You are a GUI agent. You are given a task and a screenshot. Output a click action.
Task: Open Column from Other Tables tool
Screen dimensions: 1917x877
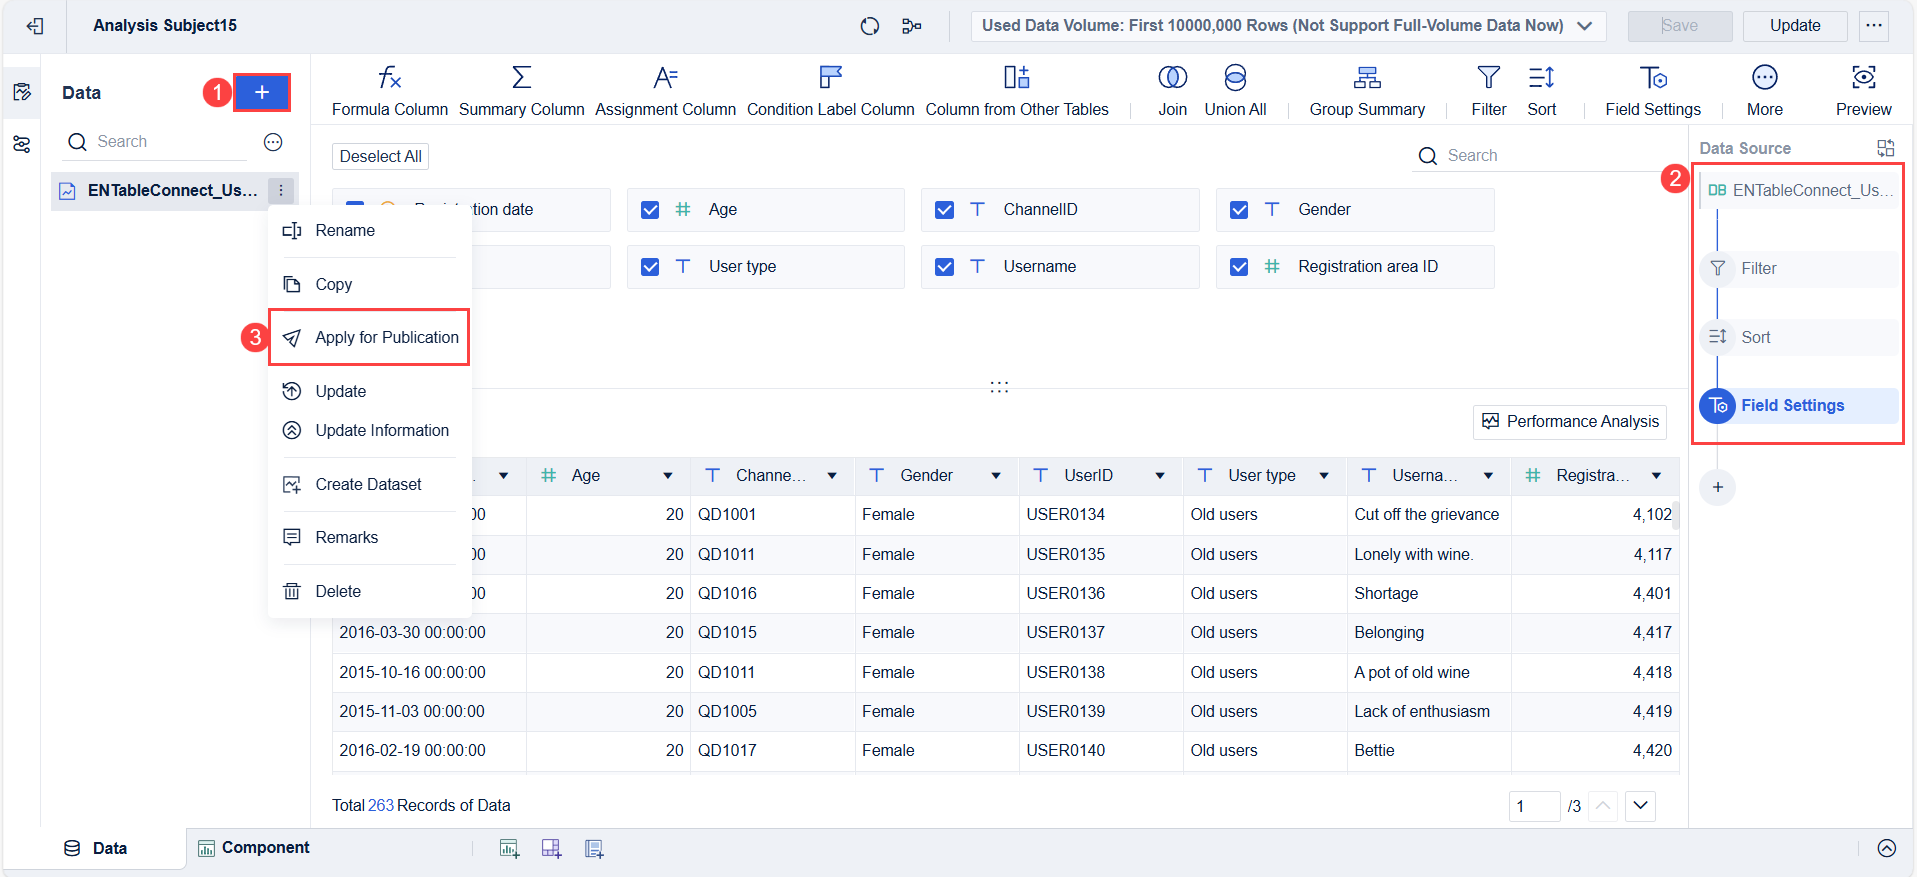click(x=1017, y=91)
